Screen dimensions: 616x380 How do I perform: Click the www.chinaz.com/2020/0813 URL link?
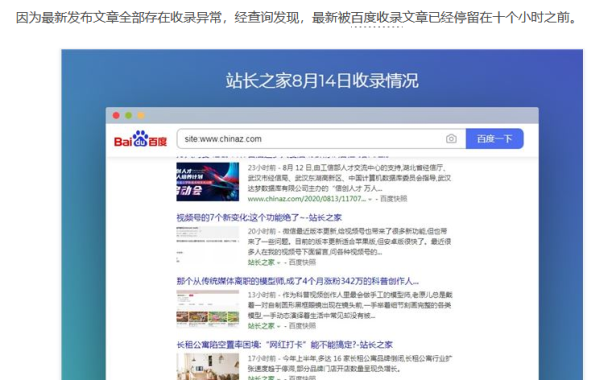307,199
